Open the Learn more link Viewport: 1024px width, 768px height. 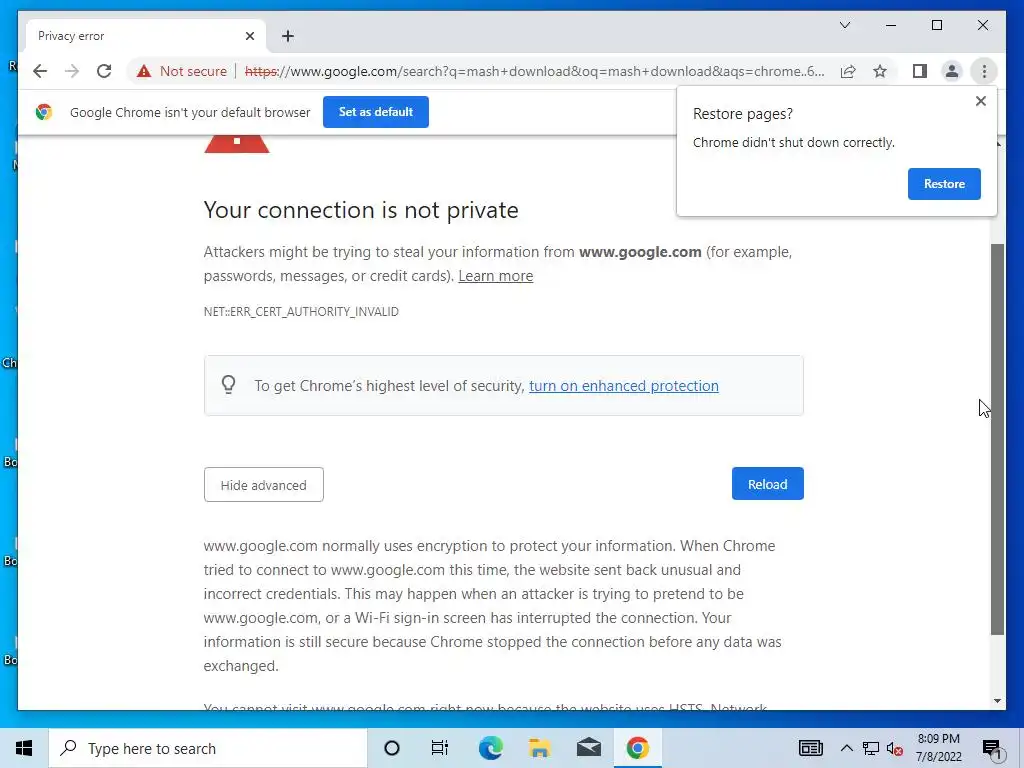(496, 276)
